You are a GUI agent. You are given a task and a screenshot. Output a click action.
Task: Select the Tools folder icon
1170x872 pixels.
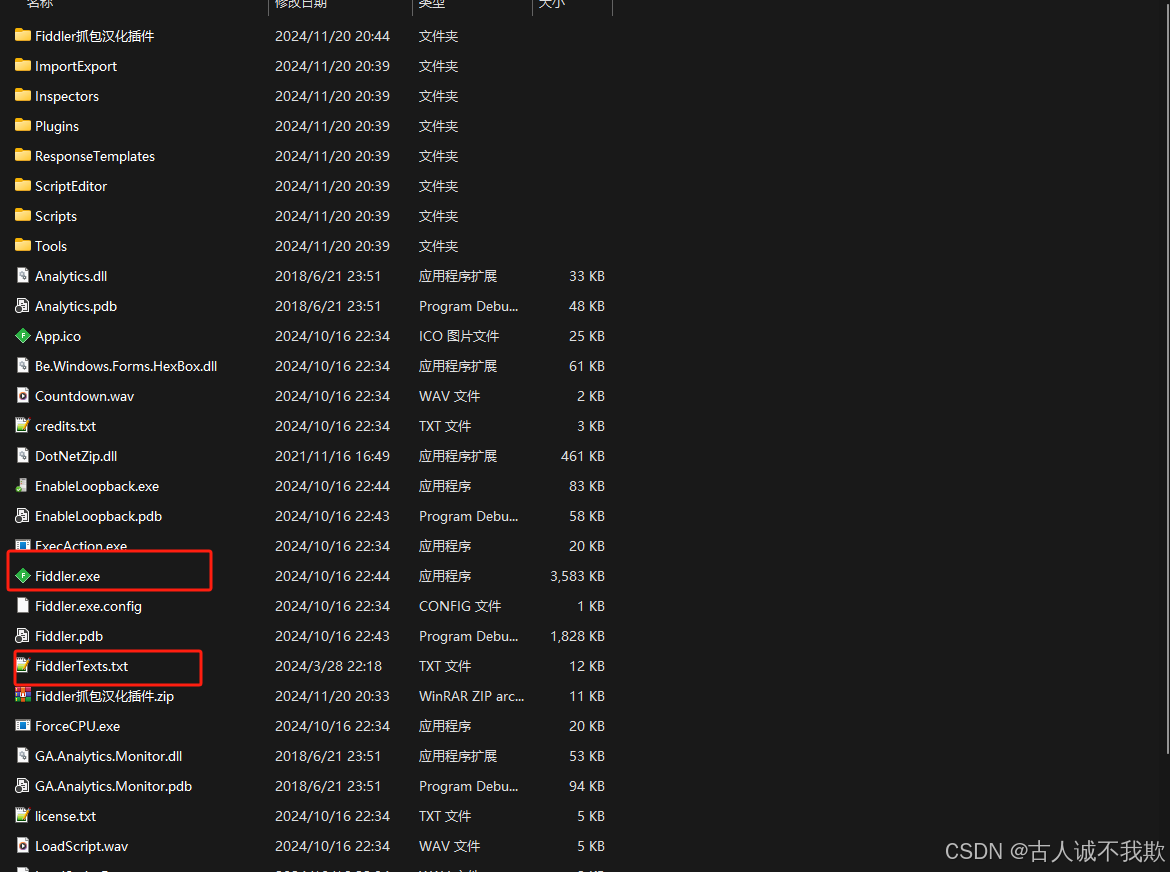[23, 245]
